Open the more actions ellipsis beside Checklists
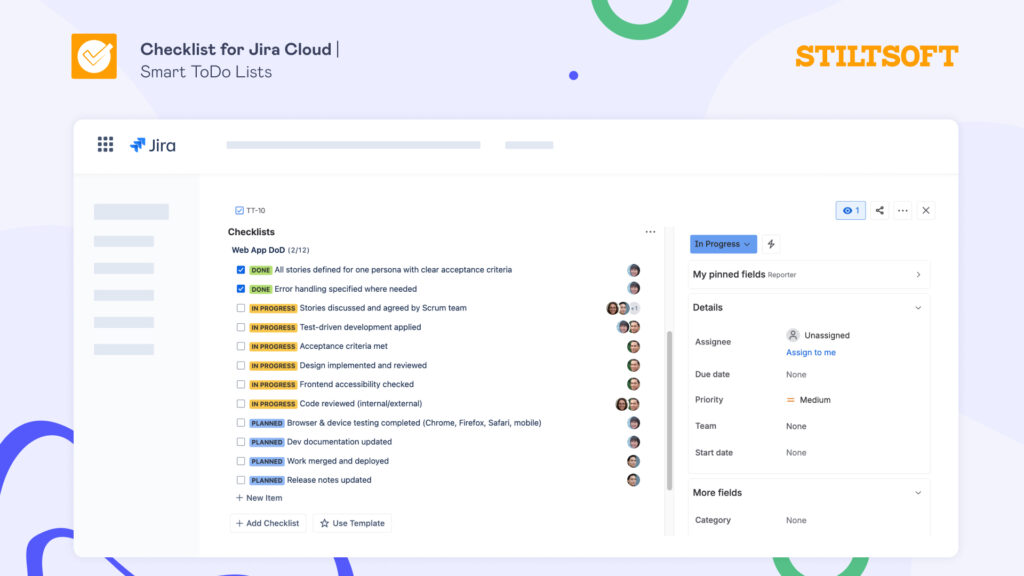1024x576 pixels. coord(651,231)
